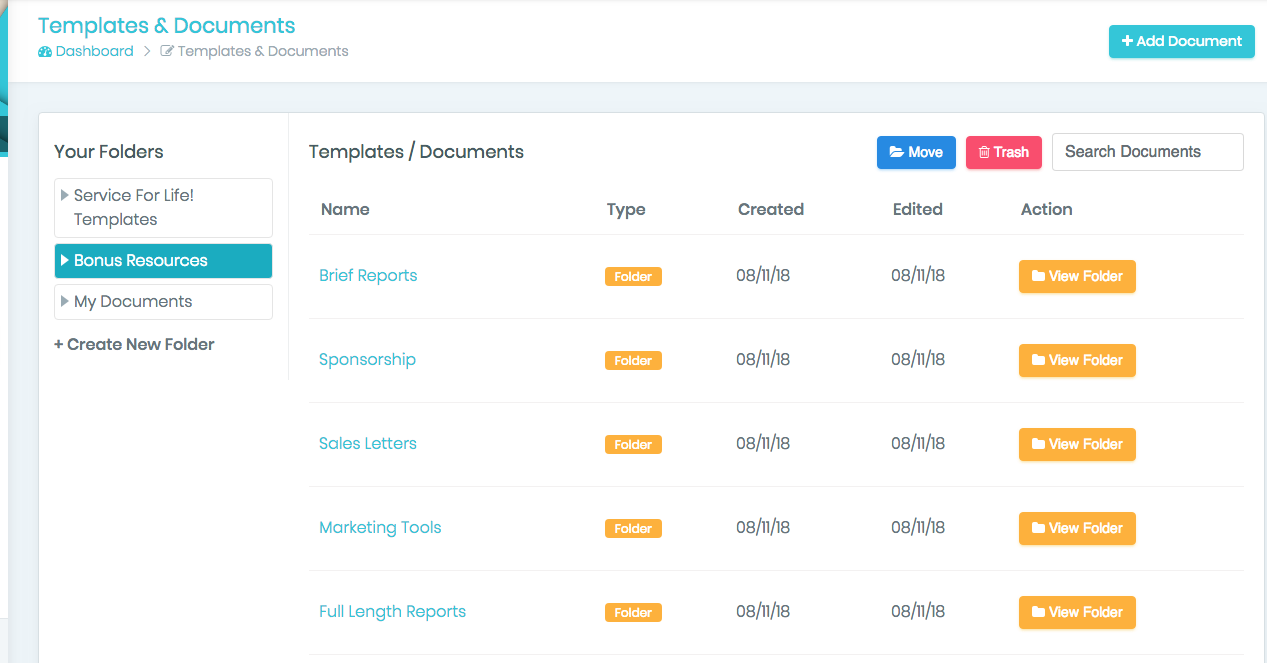1267x663 pixels.
Task: Click the trash can icon on the Trash button
Action: 984,153
